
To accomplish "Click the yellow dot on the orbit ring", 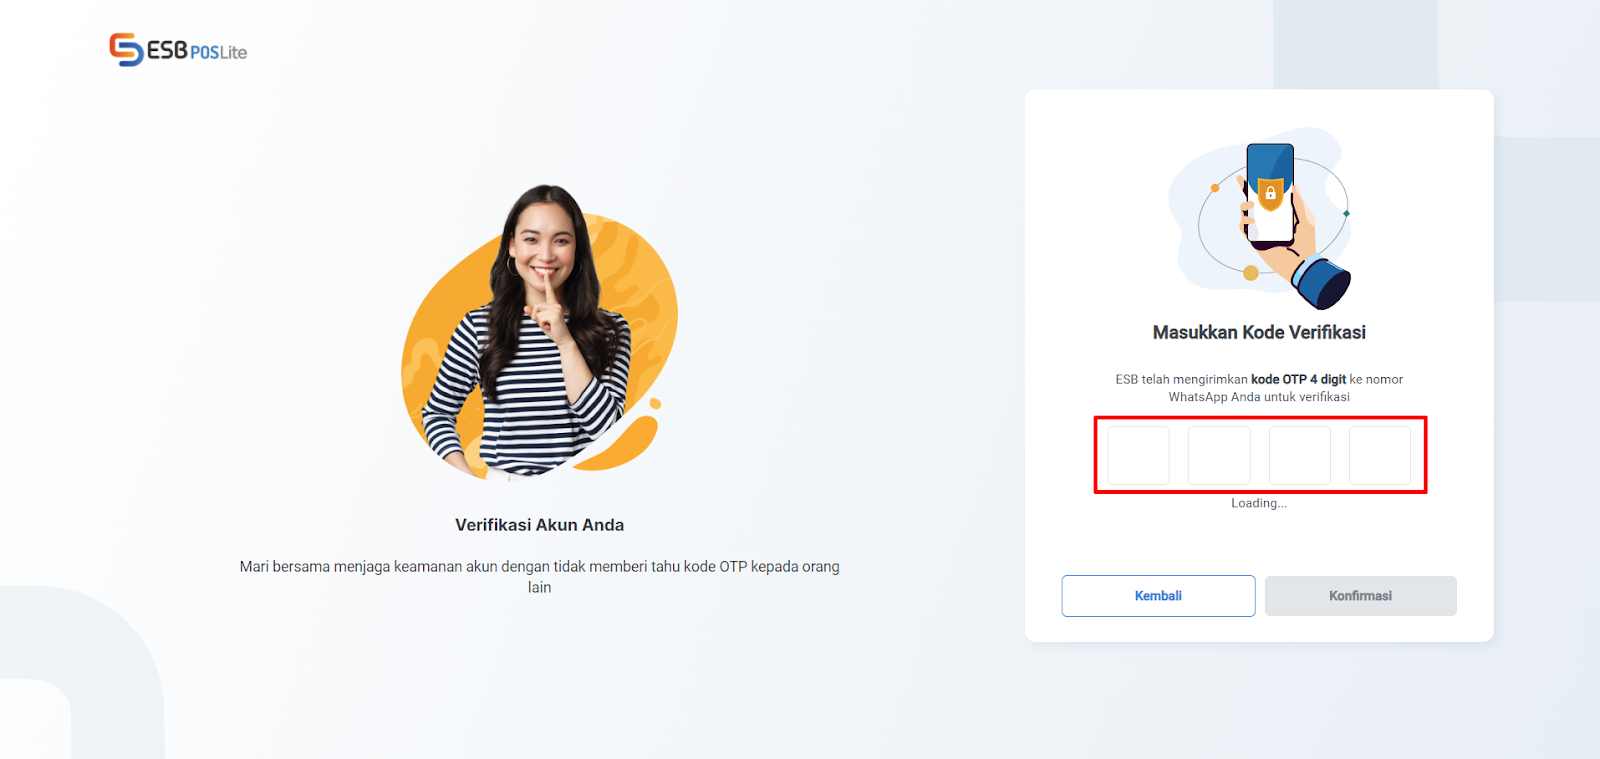I will pyautogui.click(x=1250, y=273).
